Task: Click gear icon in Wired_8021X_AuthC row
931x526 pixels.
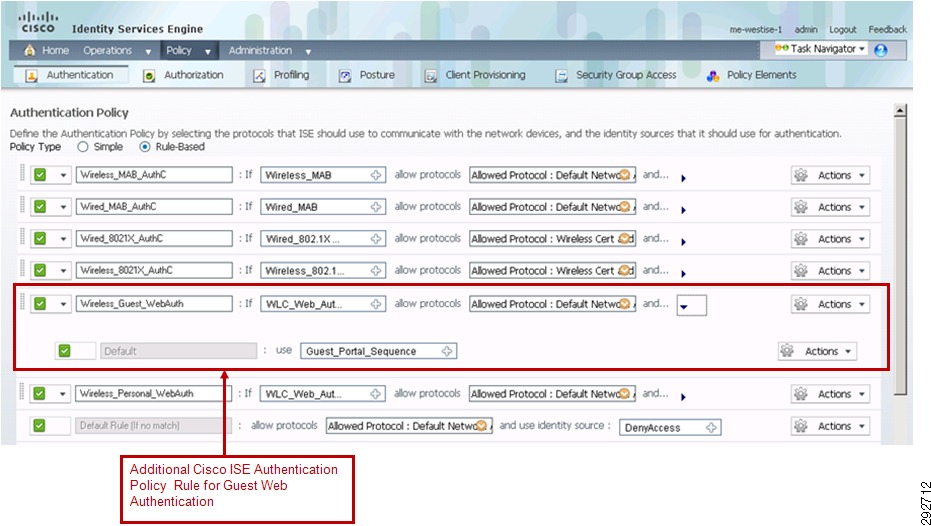Action: (x=801, y=239)
